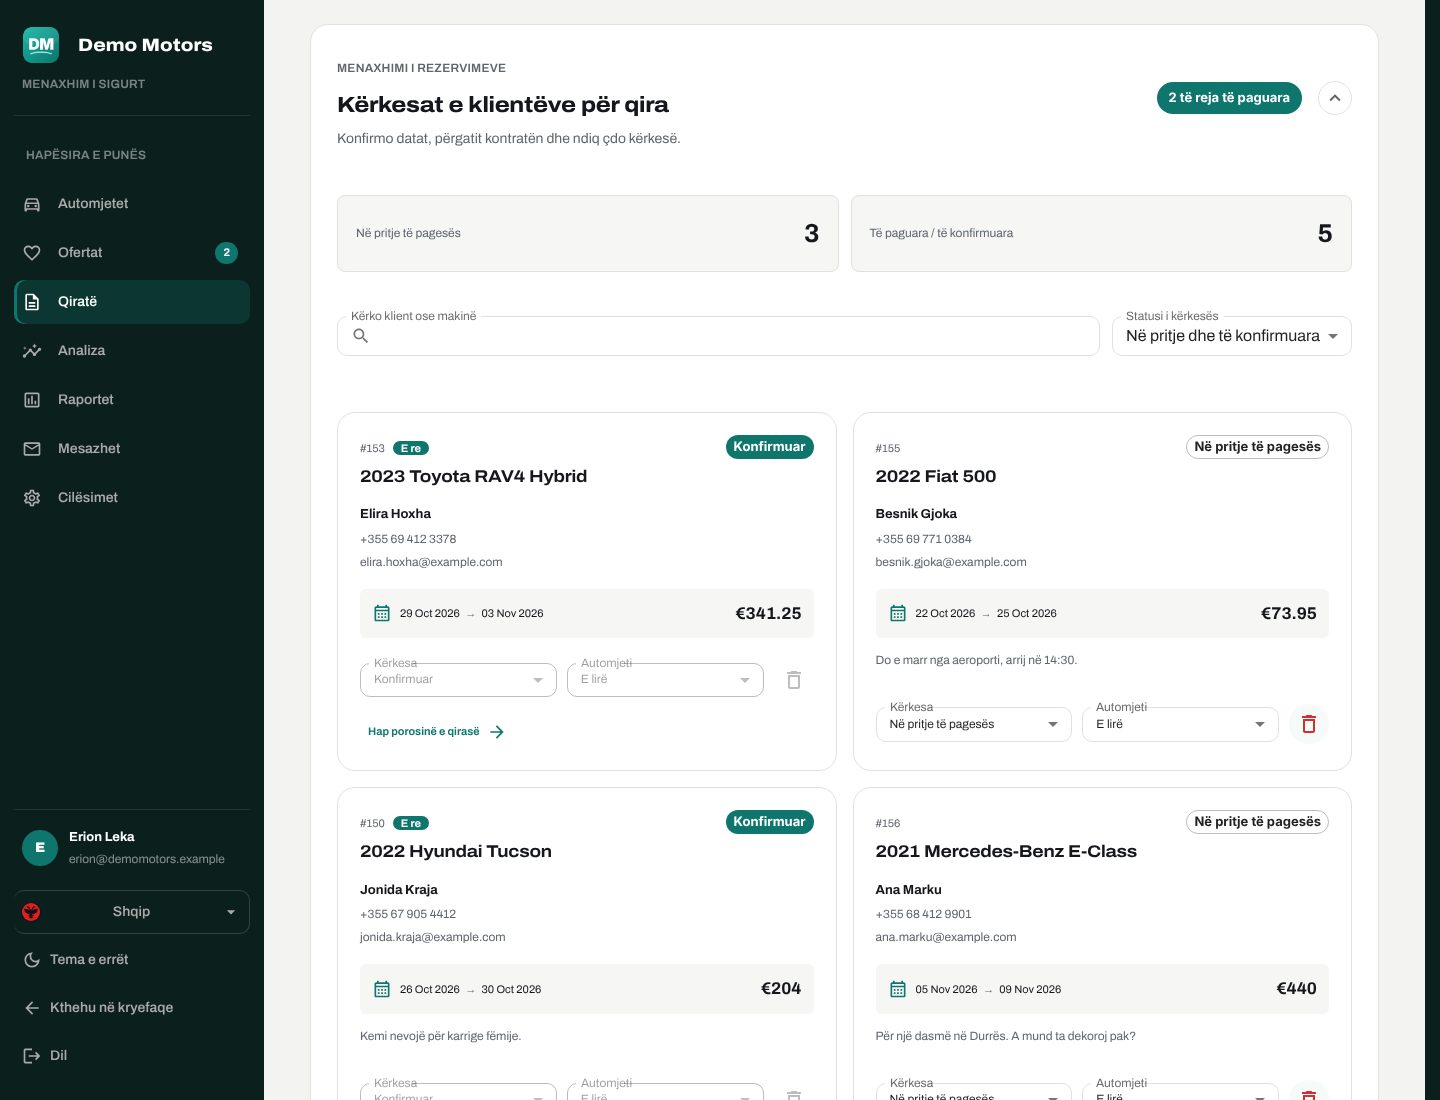Click the gear icon beside Cilësimet

tap(32, 498)
